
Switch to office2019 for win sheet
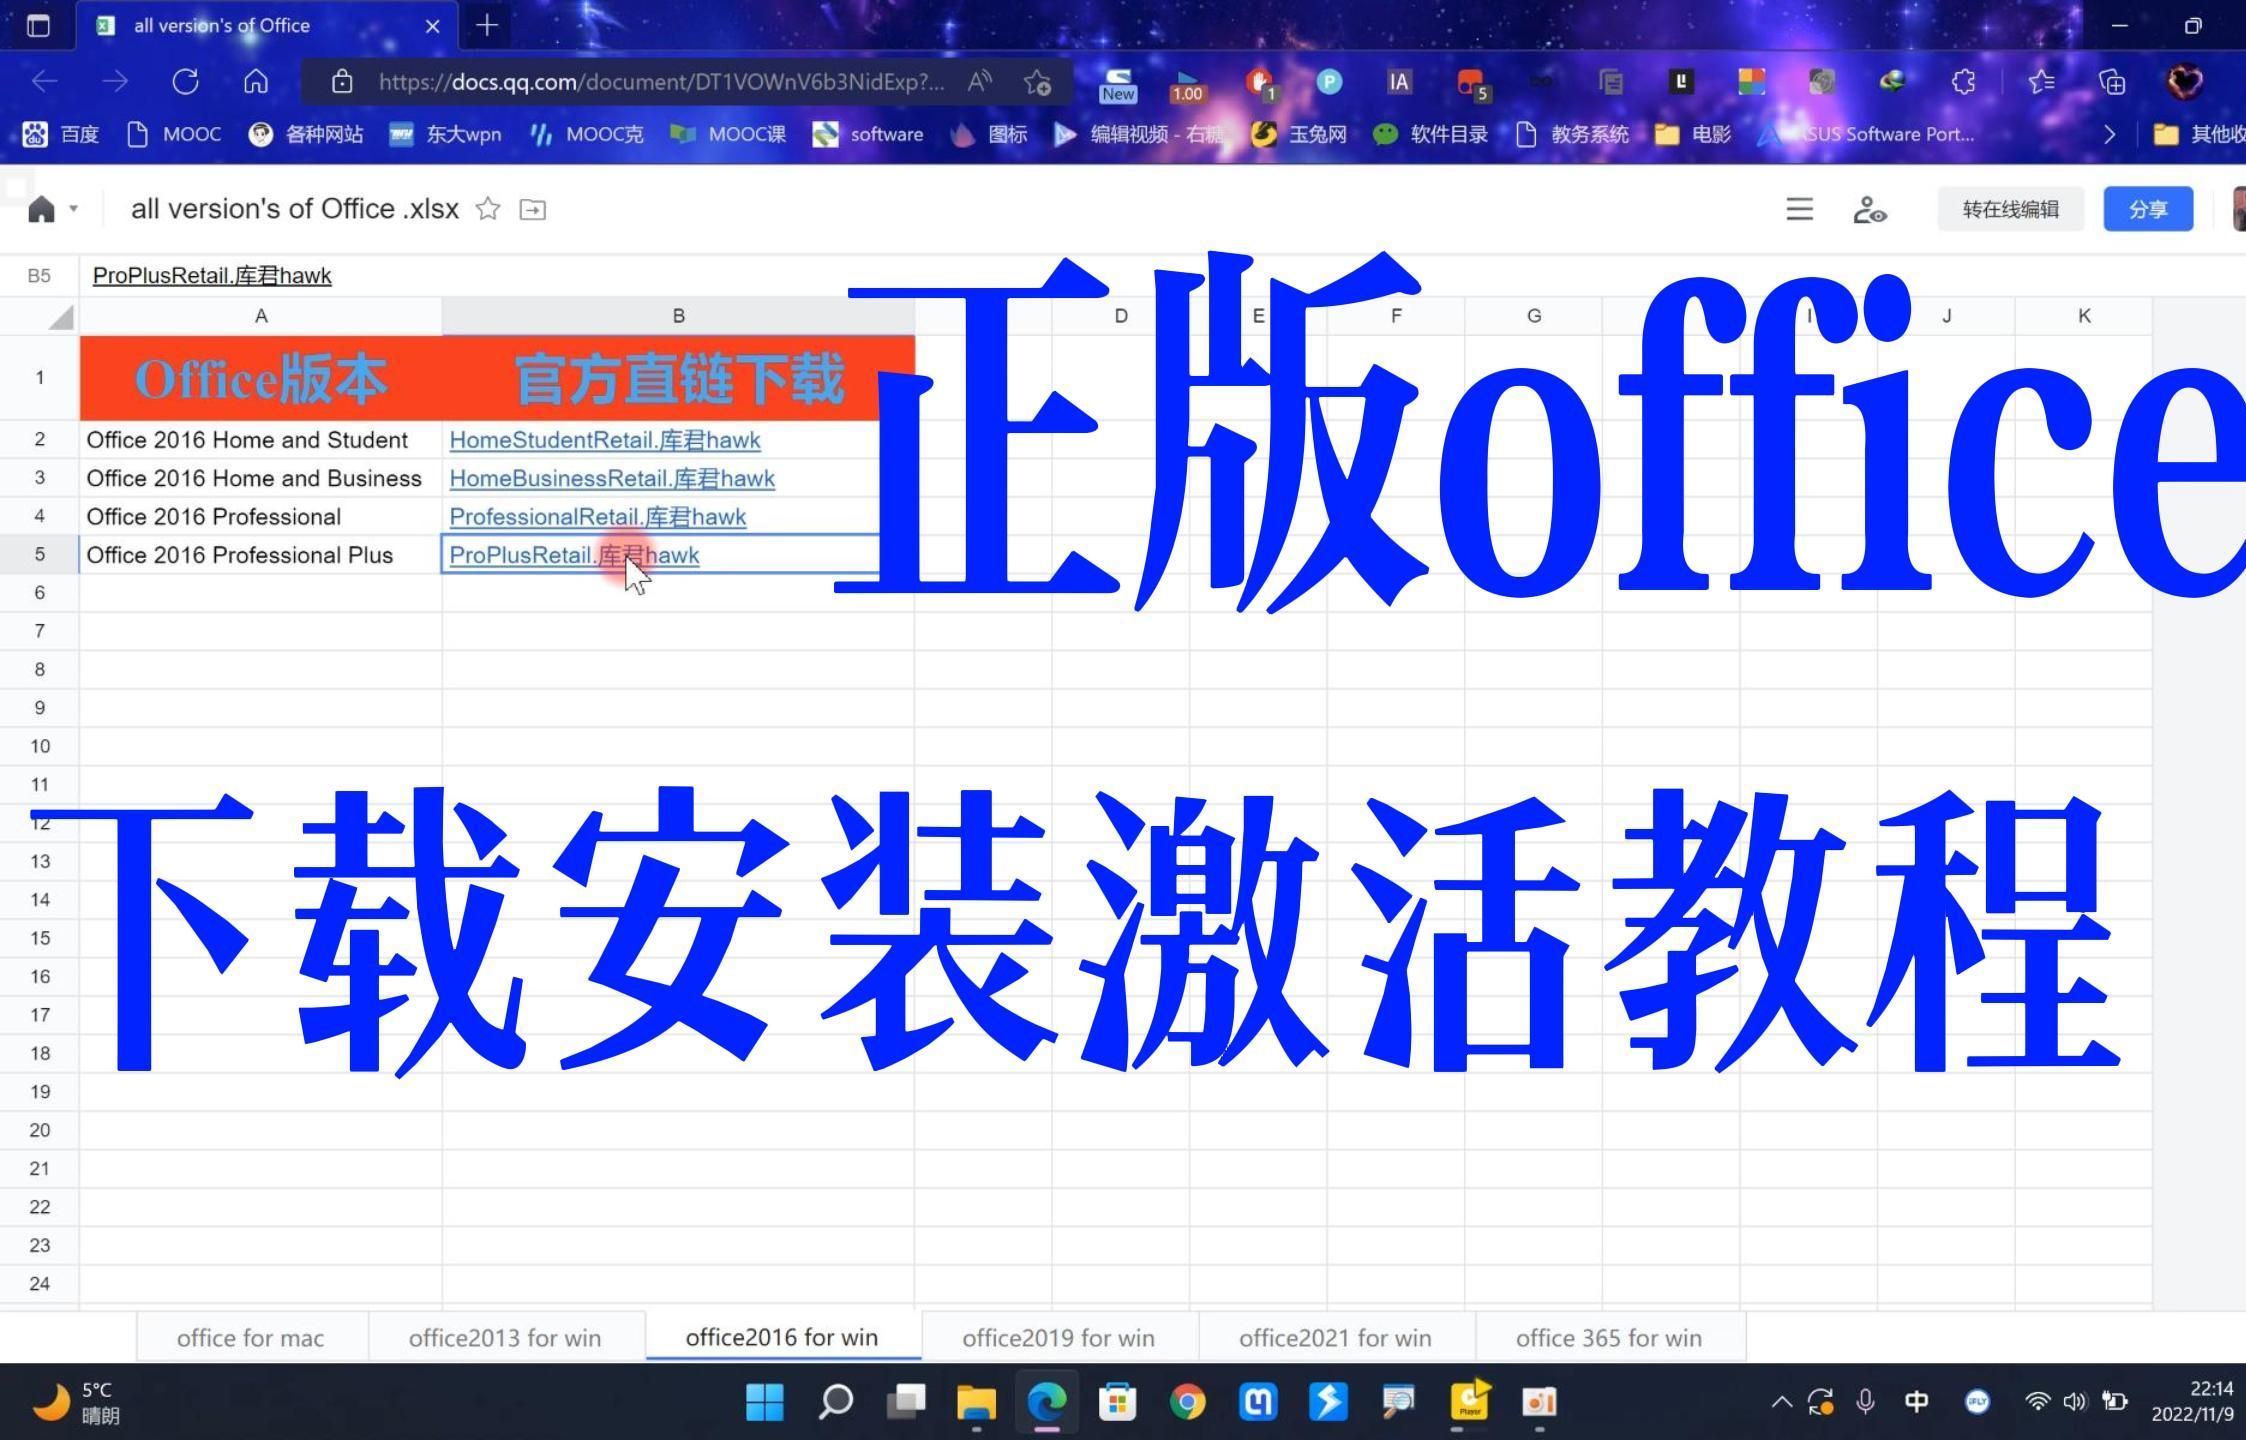pyautogui.click(x=1058, y=1338)
